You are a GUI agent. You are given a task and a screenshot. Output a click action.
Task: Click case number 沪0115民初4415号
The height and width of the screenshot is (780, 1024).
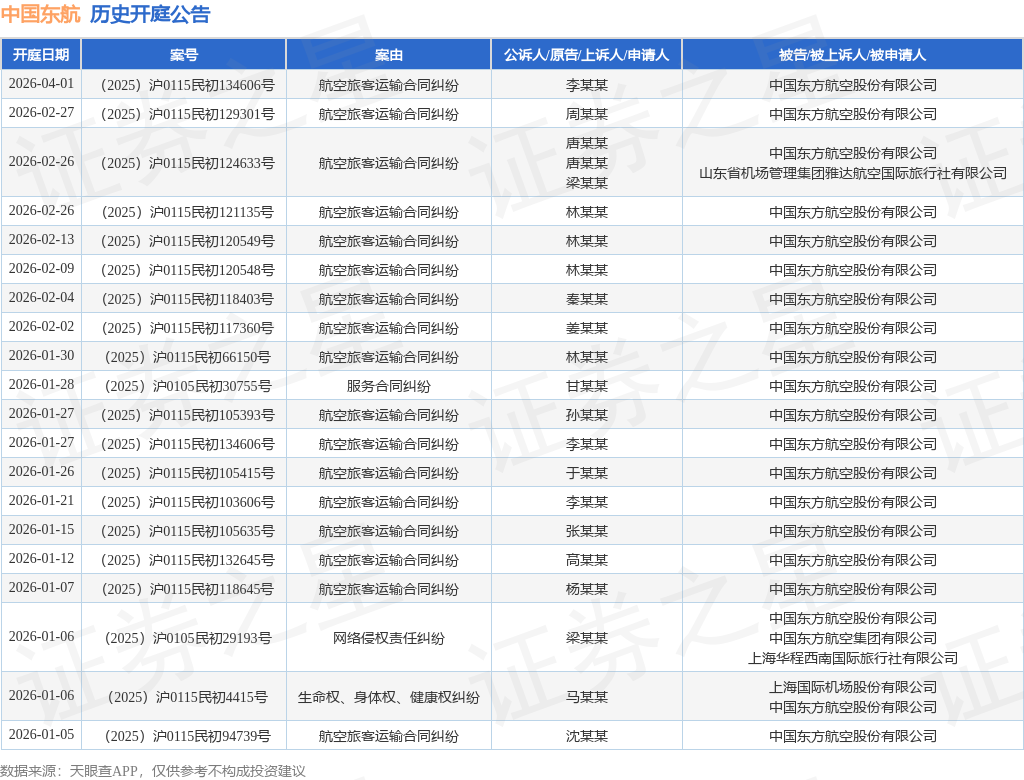187,698
